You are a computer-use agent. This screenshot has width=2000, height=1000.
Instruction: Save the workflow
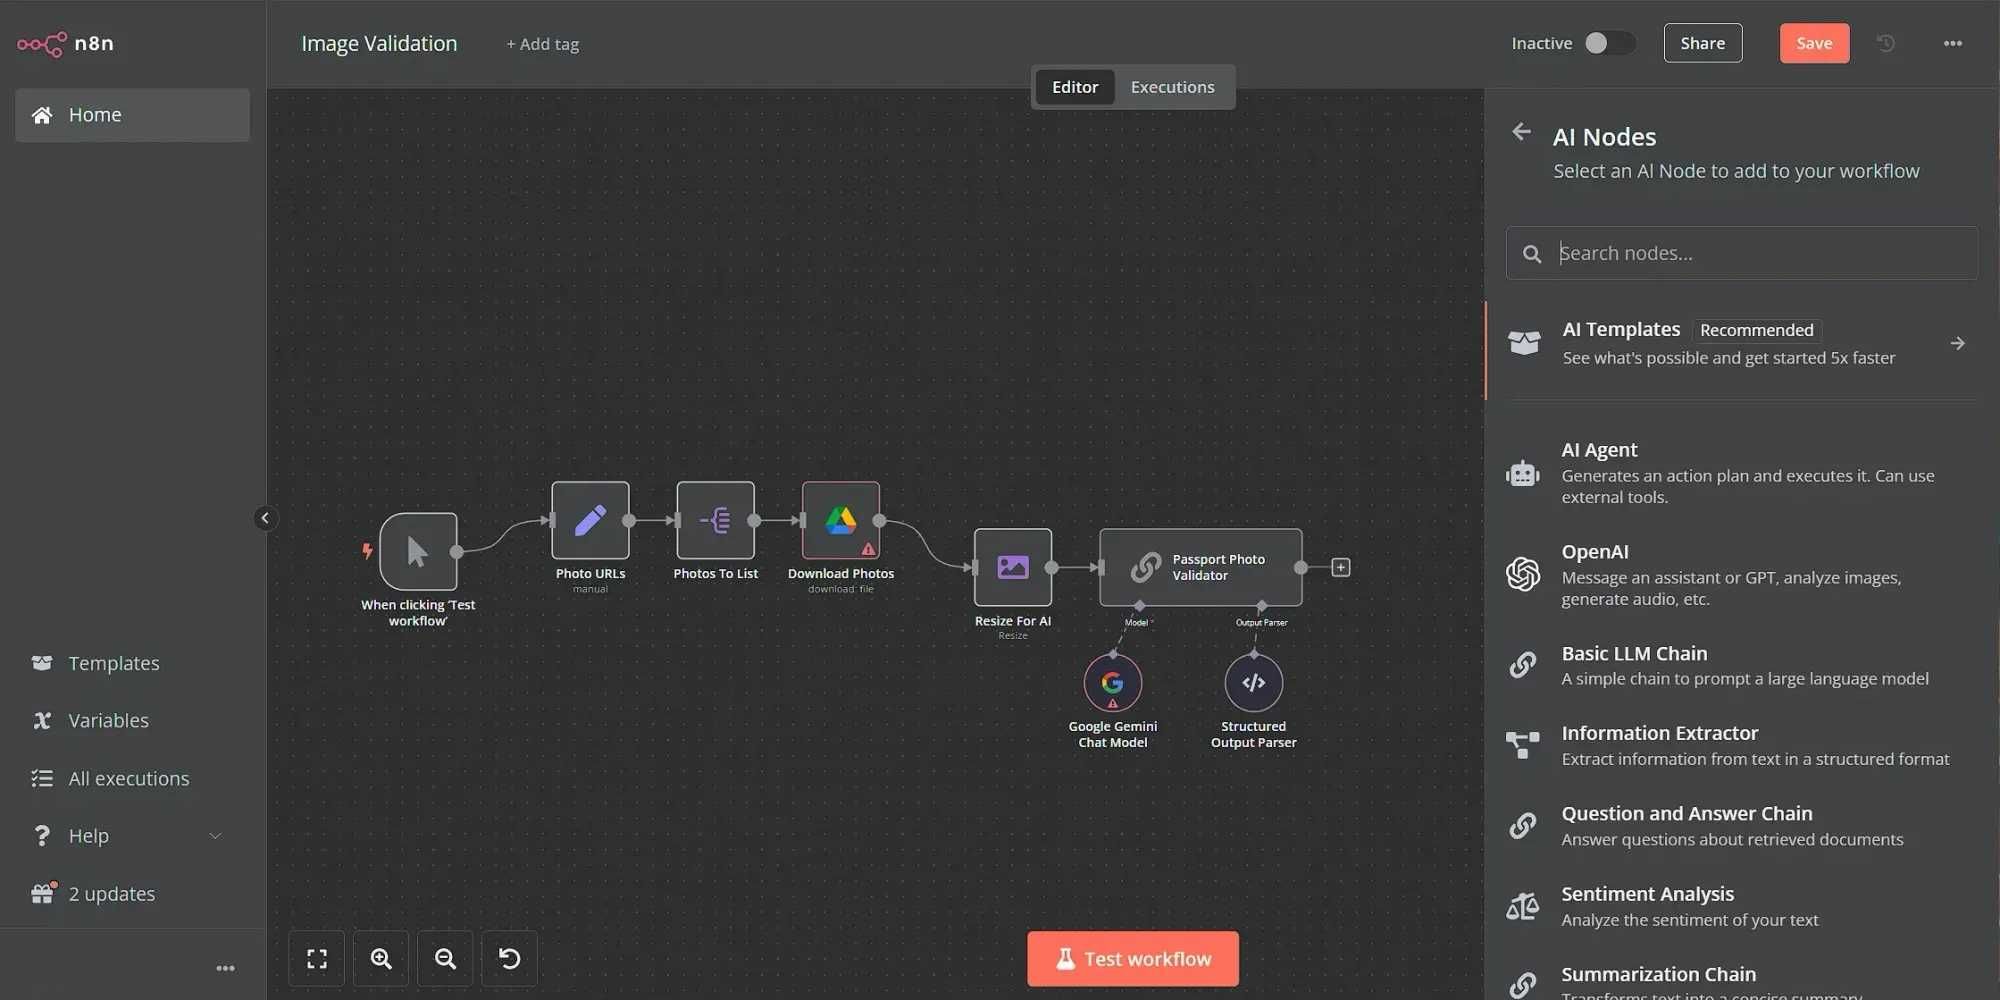[1814, 43]
